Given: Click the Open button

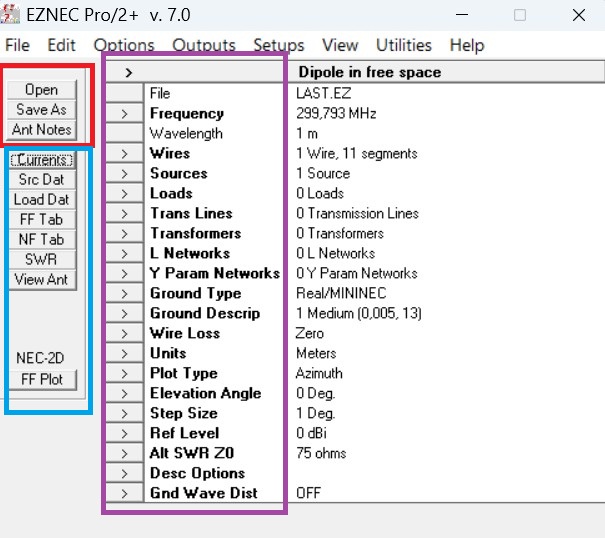Looking at the screenshot, I should coord(41,90).
